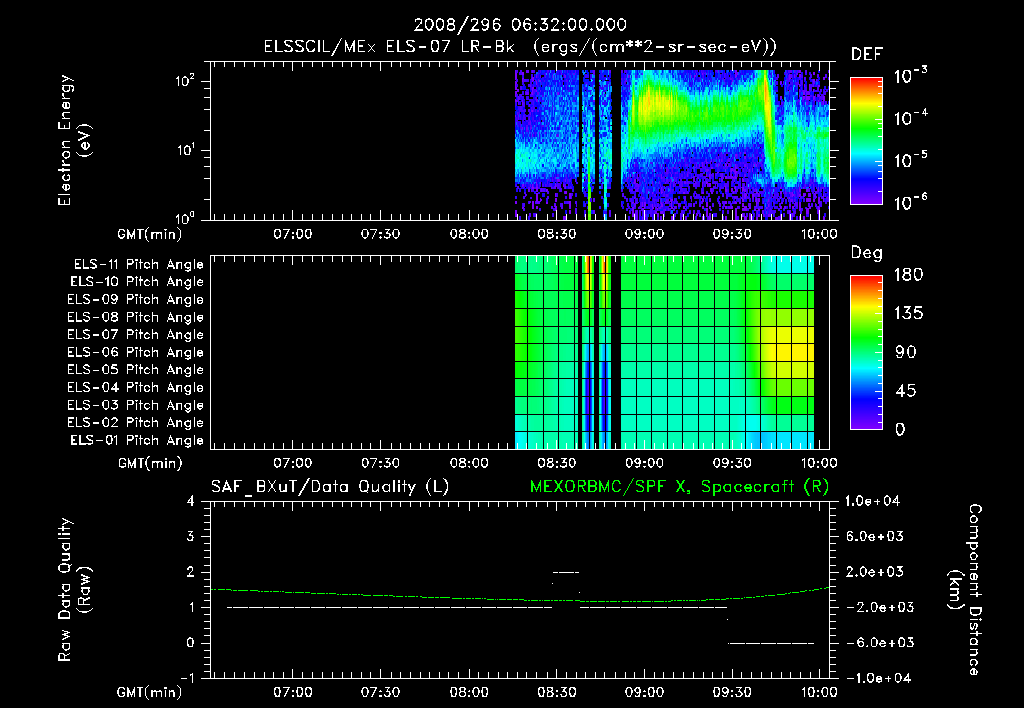Click the 45 value on Deg scale
Screen dimensions: 1024x708
(905, 391)
